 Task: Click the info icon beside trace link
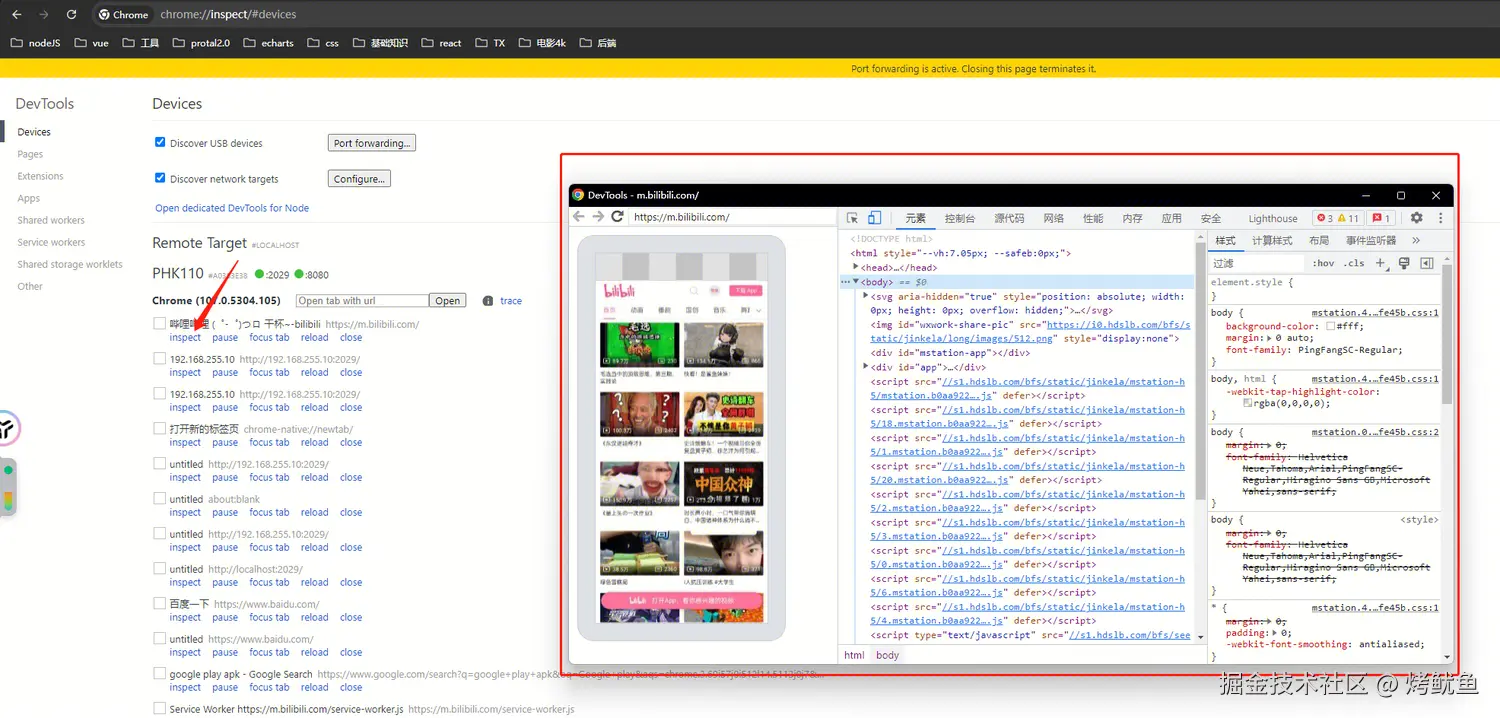(488, 301)
